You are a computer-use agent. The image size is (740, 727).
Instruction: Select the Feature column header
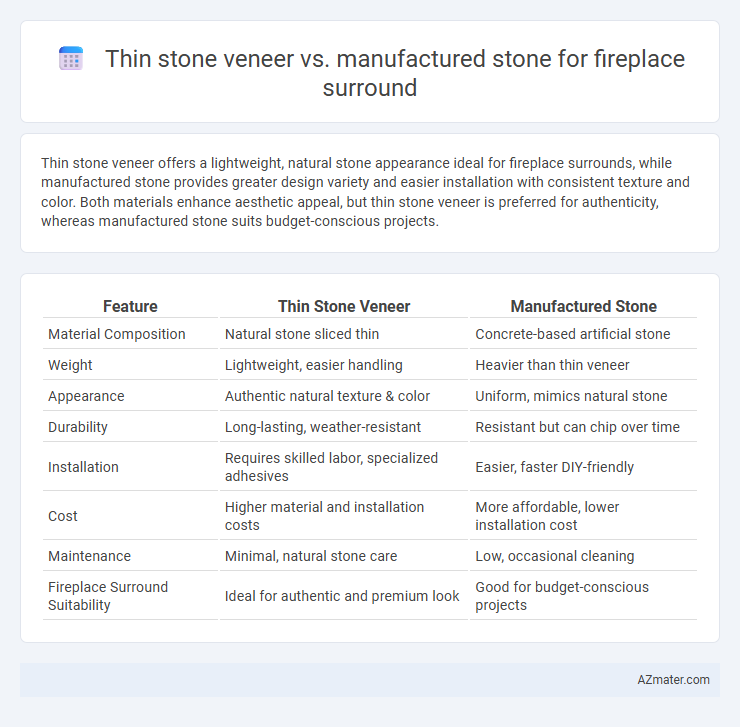pos(130,306)
